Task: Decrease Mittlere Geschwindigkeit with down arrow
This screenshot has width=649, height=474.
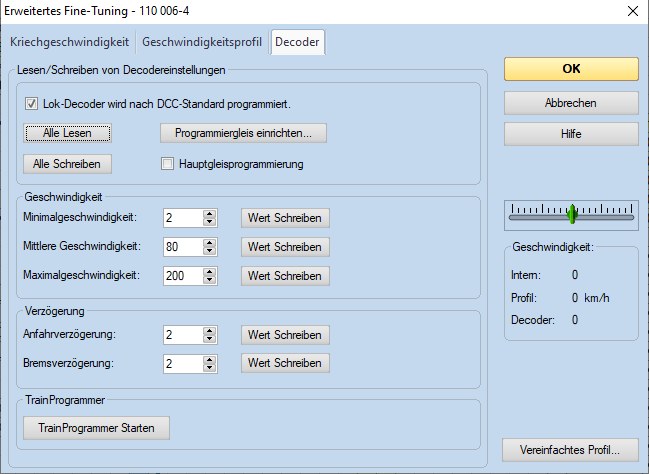Action: pos(209,251)
